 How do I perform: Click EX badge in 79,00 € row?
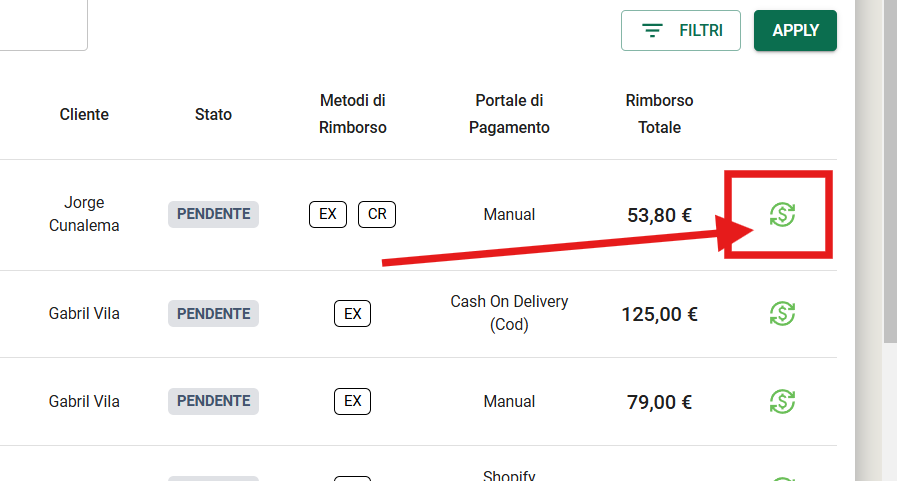[352, 401]
